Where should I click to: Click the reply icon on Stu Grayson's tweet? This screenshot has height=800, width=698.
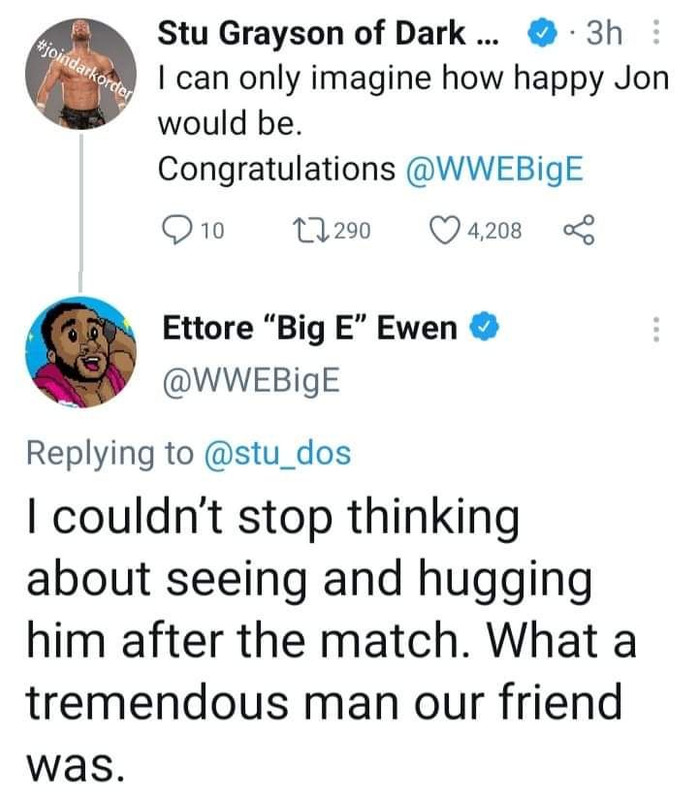click(177, 231)
